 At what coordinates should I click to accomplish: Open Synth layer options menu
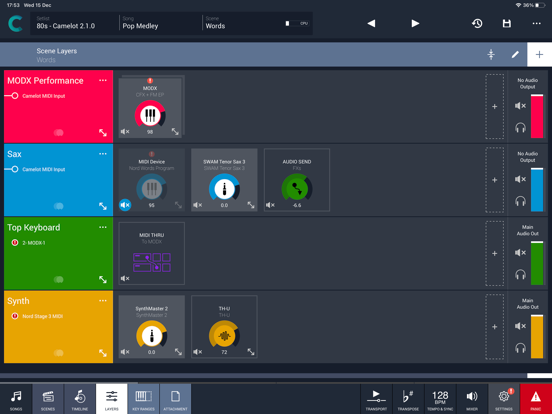[x=103, y=301]
